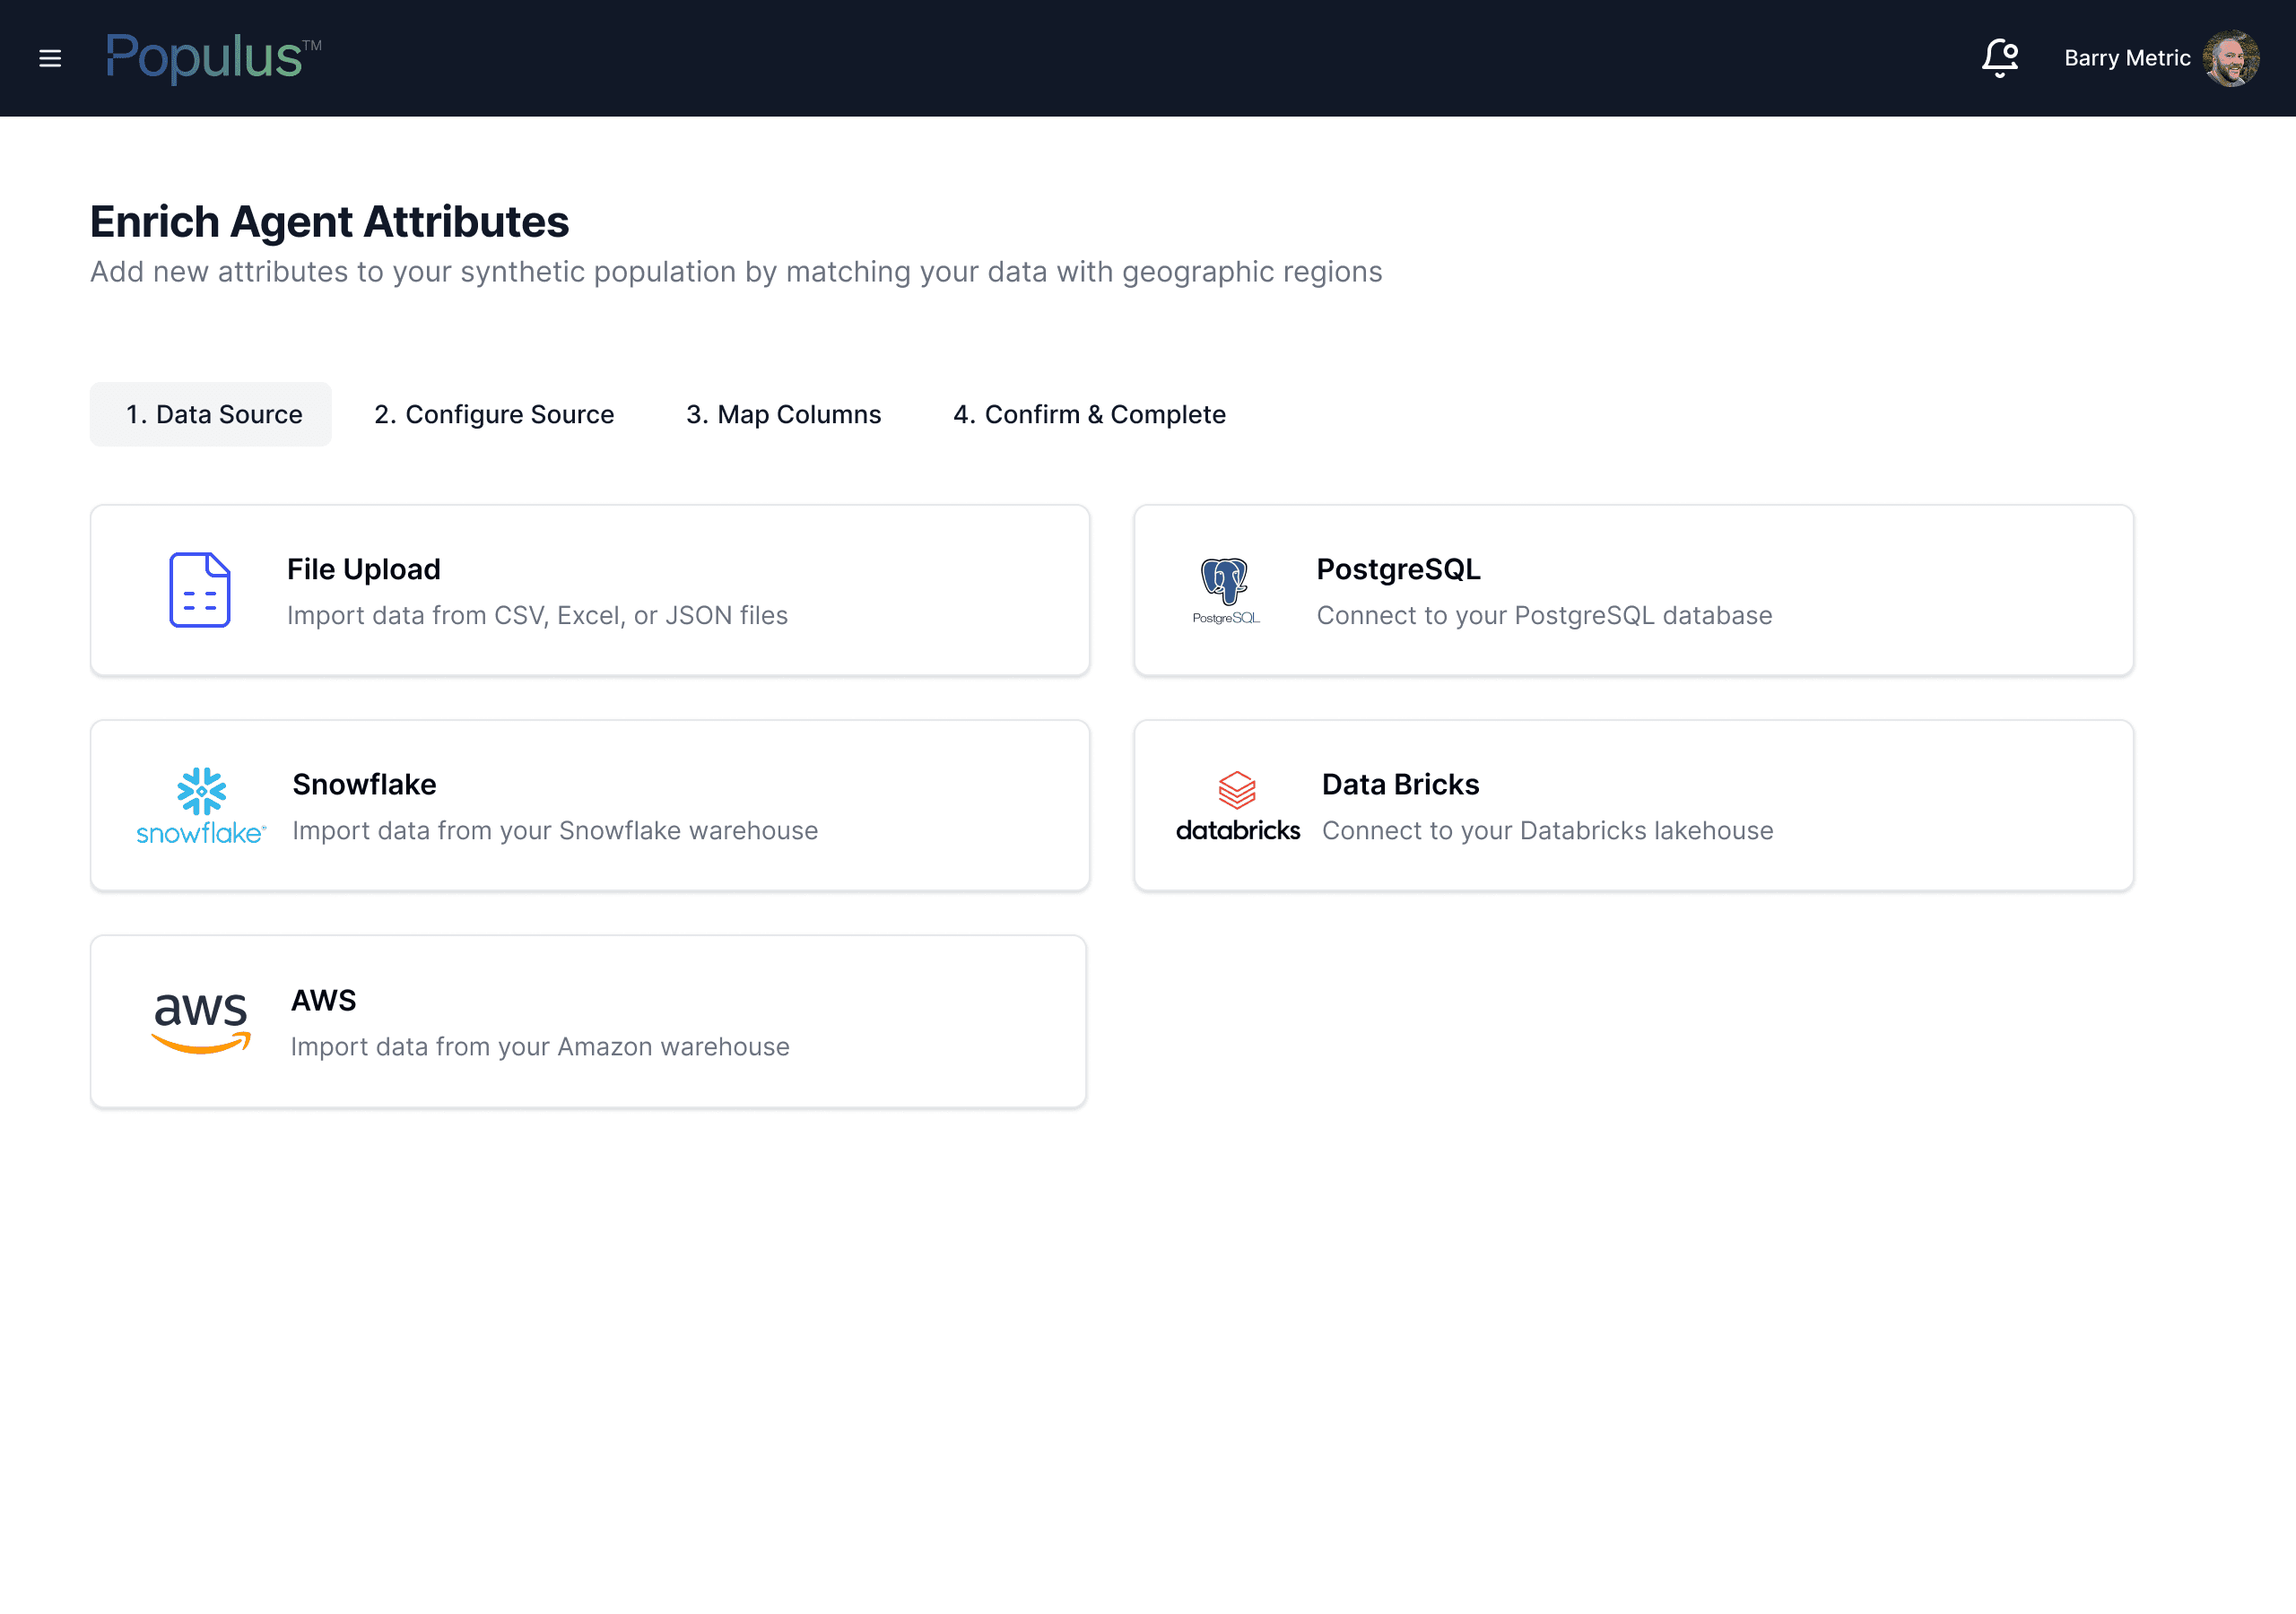Select the PostgreSQL data source title
The image size is (2296, 1614).
click(x=1398, y=569)
